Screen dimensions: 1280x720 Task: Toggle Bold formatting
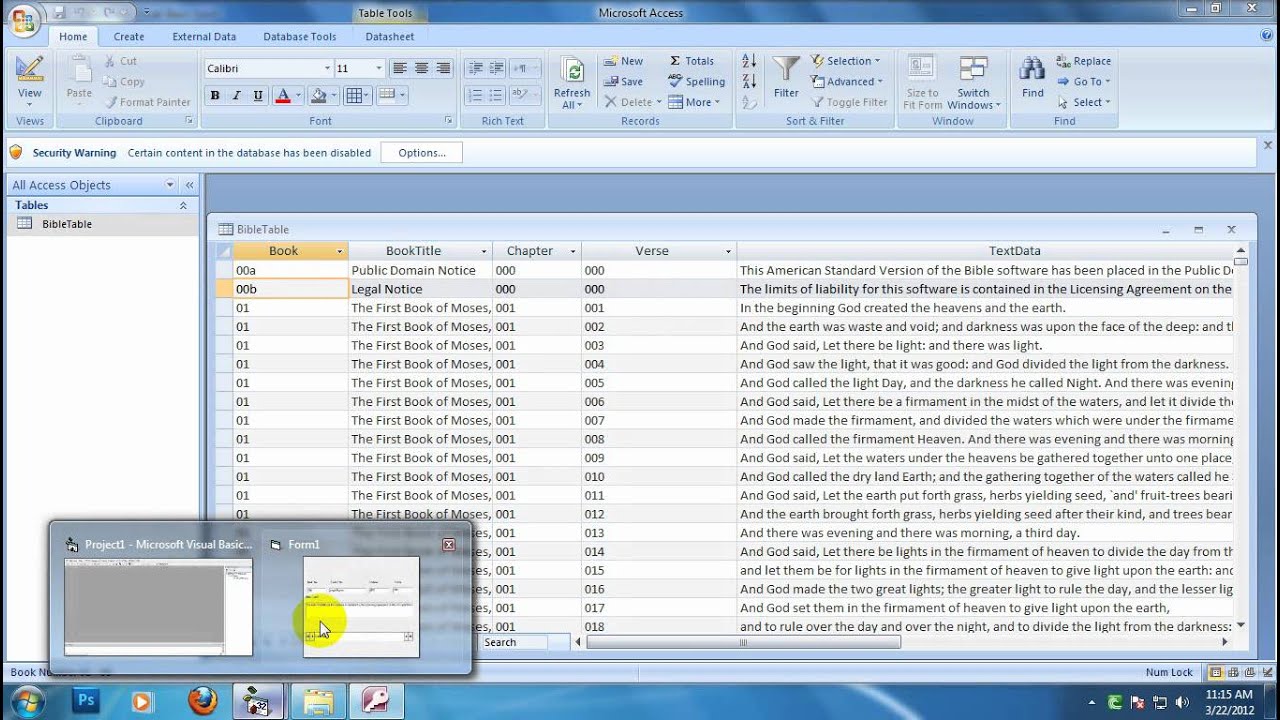point(214,96)
